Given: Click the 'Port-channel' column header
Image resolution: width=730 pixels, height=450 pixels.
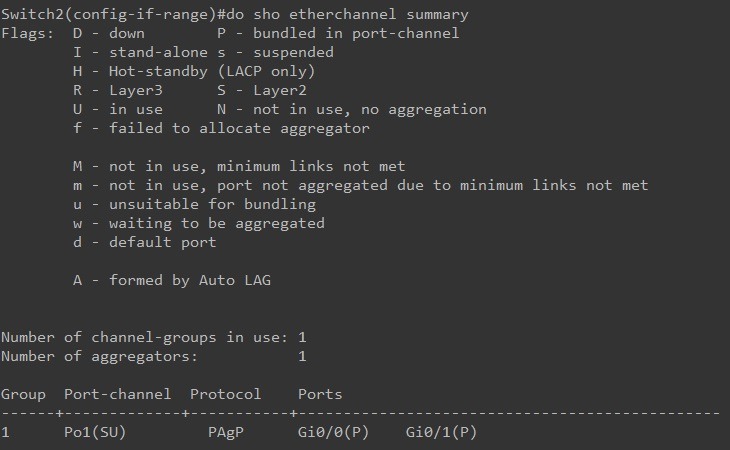Looking at the screenshot, I should click(x=117, y=394).
